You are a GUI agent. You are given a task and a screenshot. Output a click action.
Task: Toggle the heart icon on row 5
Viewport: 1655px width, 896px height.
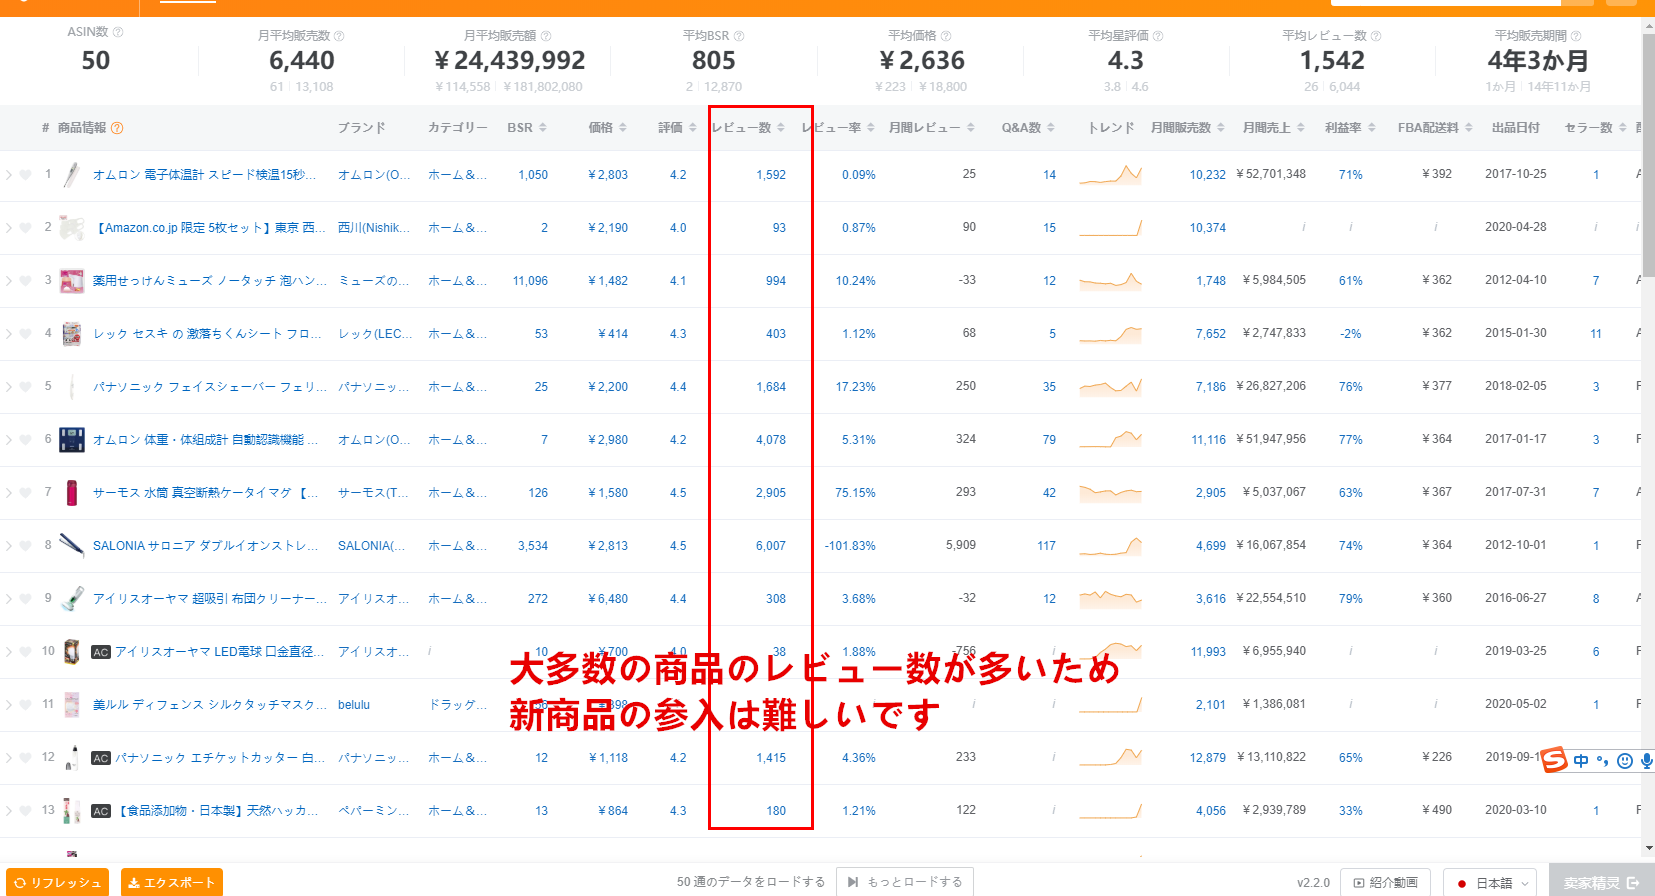point(26,387)
